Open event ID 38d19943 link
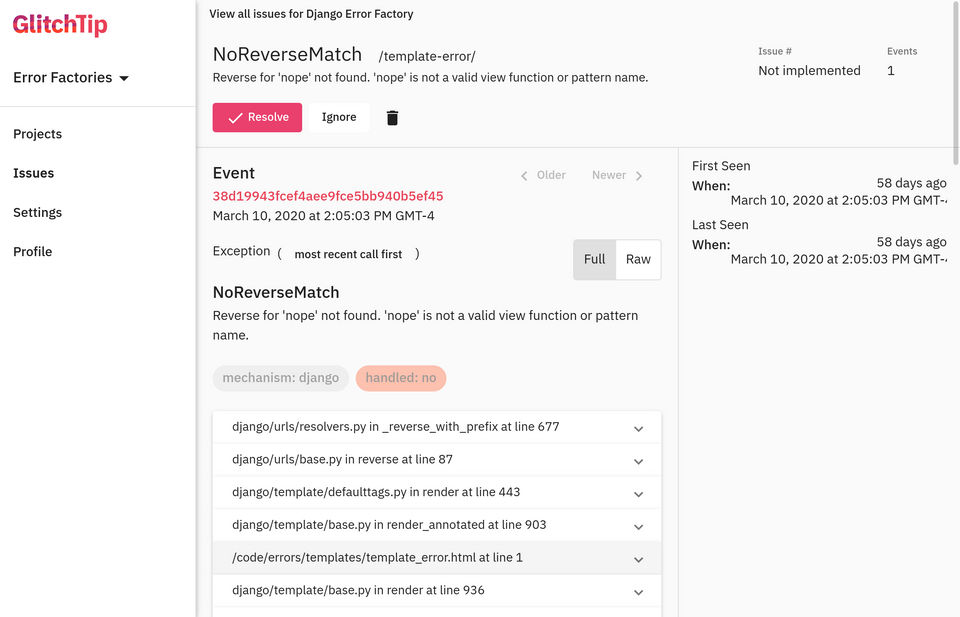The height and width of the screenshot is (617, 960). (x=328, y=196)
